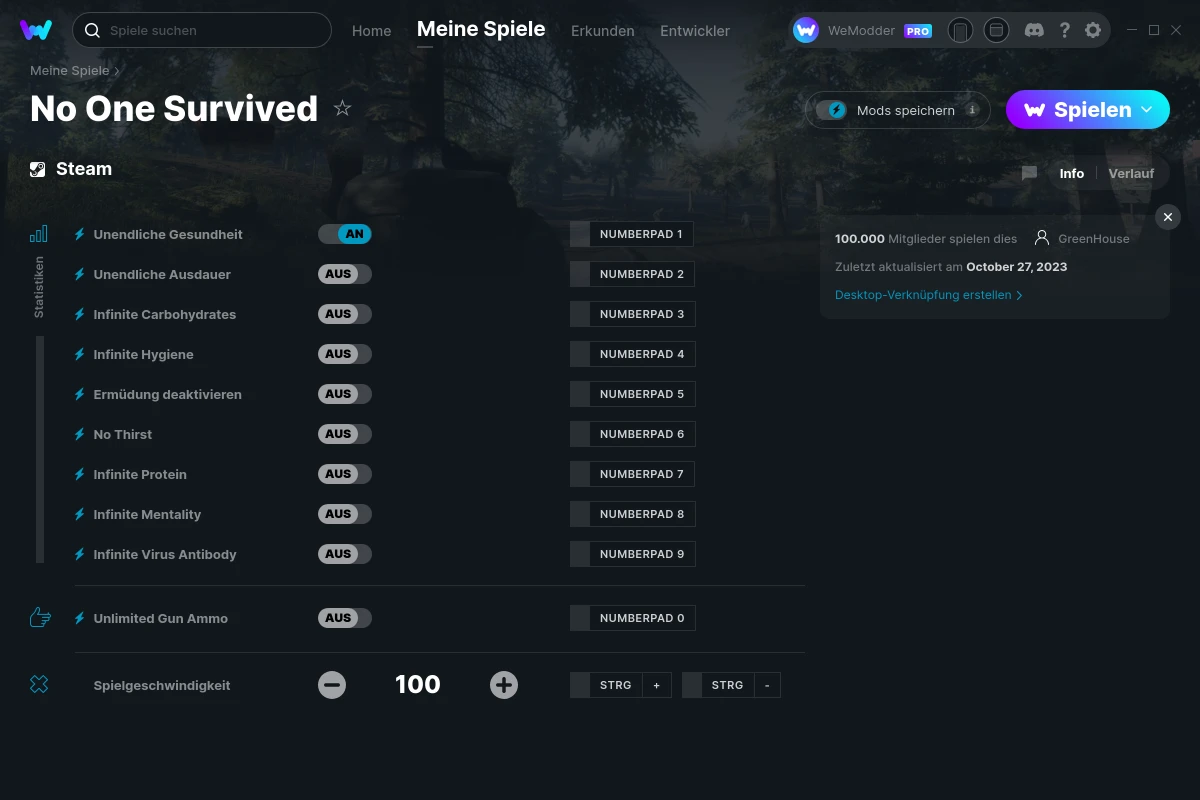The height and width of the screenshot is (800, 1200).
Task: Enable the Infinite Protein toggle
Action: click(345, 474)
